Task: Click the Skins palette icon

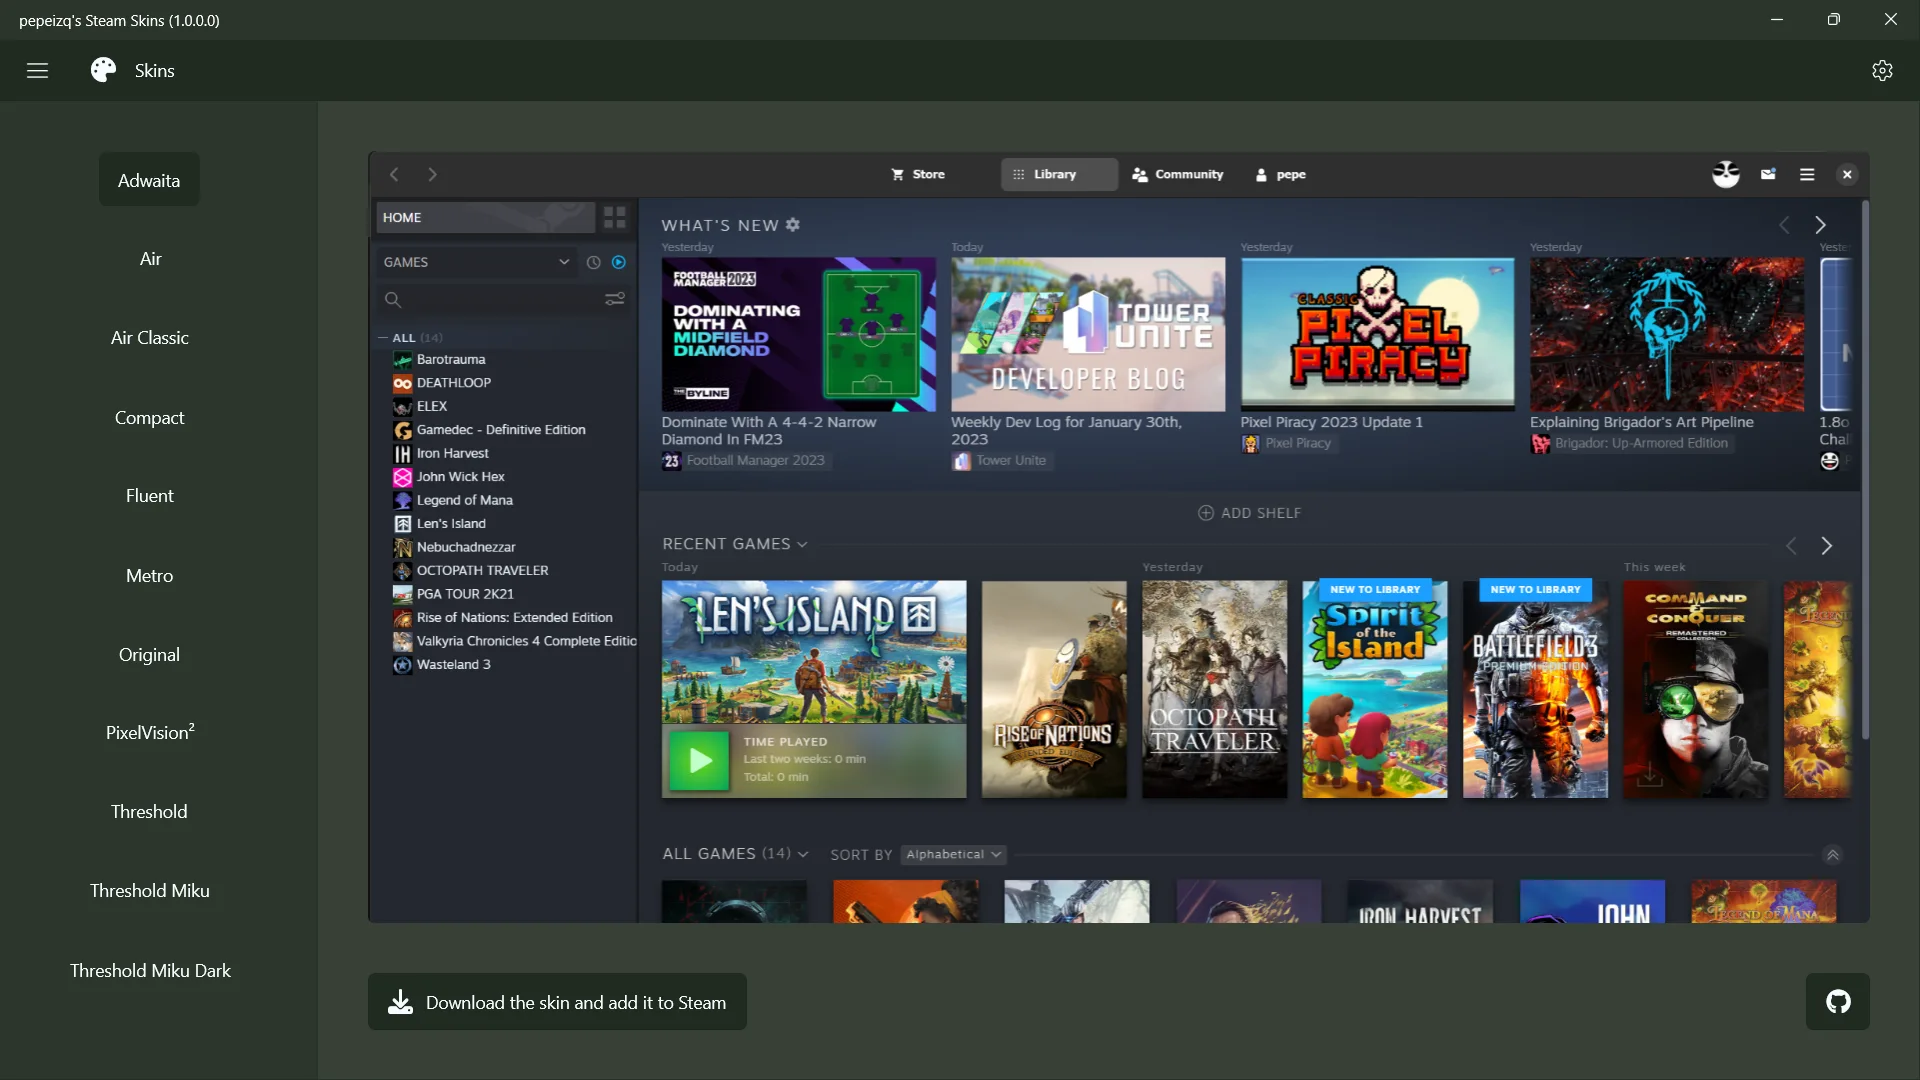Action: (101, 70)
